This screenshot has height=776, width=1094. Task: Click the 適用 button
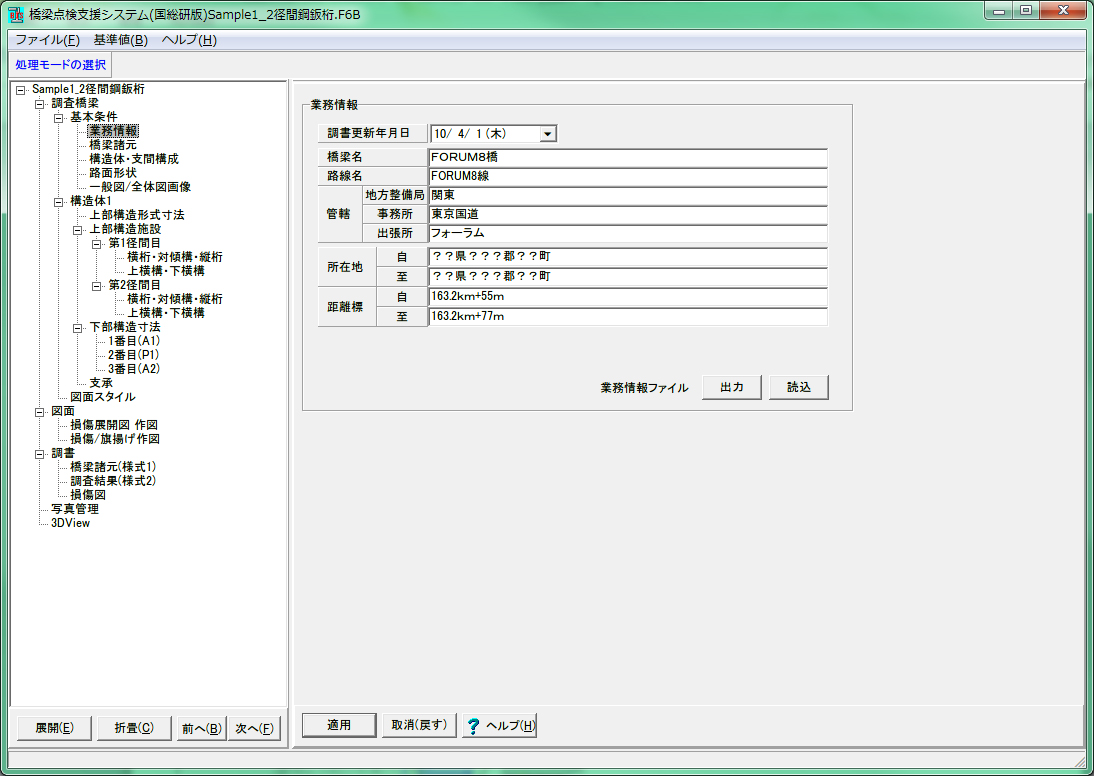339,725
